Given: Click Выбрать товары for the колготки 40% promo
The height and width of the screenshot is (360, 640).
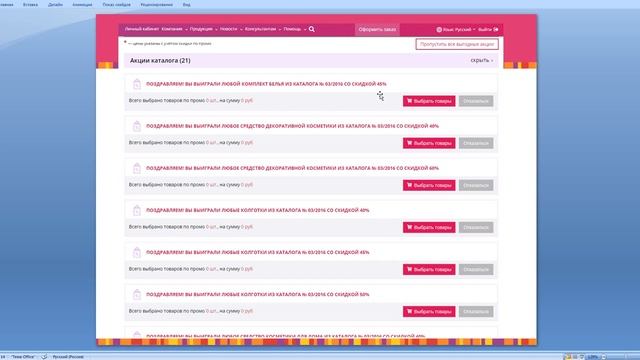Looking at the screenshot, I should [x=429, y=227].
